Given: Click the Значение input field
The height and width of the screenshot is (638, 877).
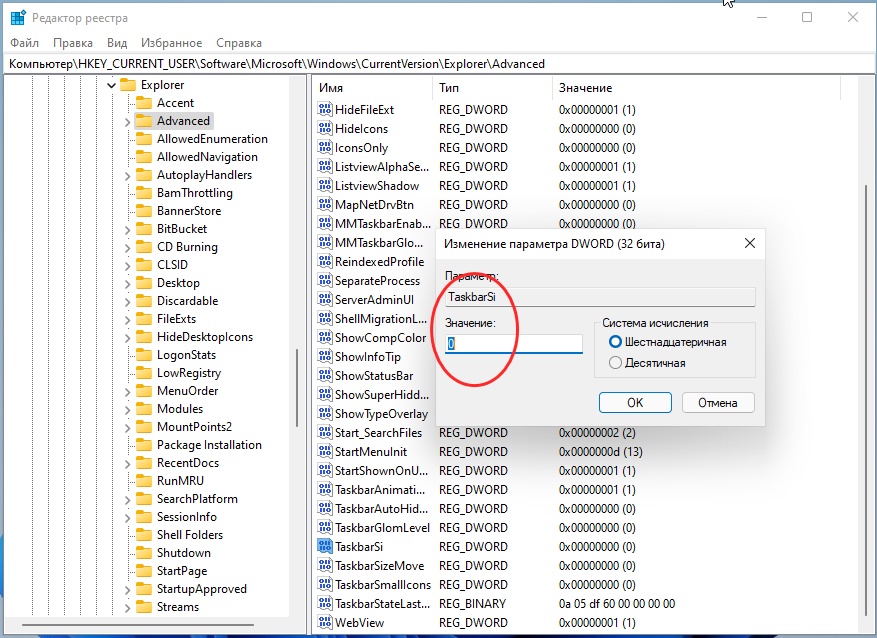Looking at the screenshot, I should click(513, 343).
